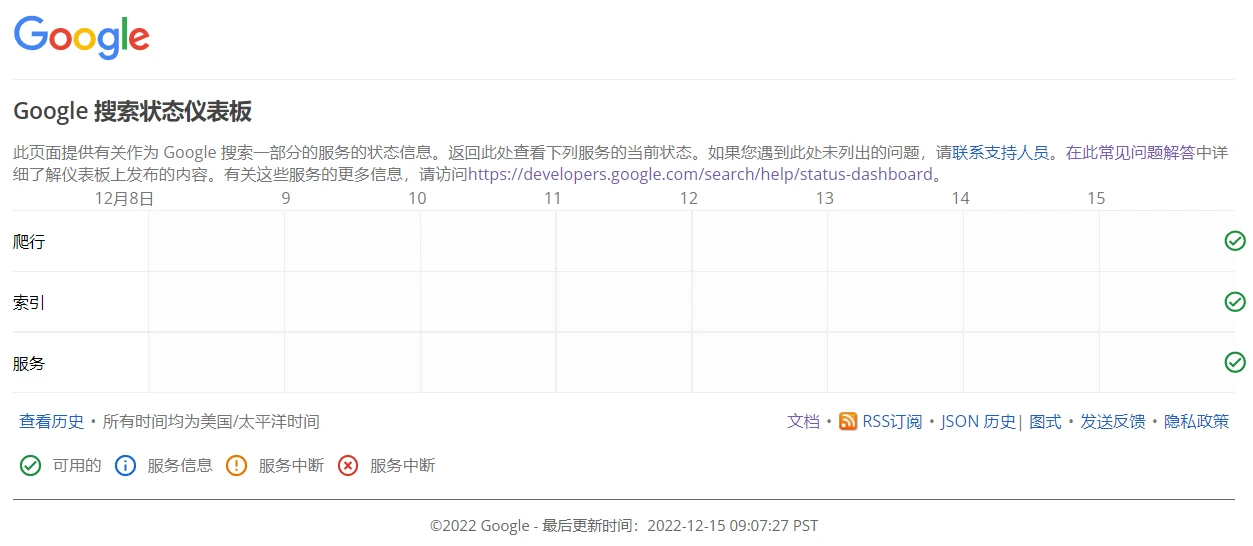Screen dimensions: 1253x546
Task: Subscribe via the RSS订阅 link
Action: tap(892, 422)
